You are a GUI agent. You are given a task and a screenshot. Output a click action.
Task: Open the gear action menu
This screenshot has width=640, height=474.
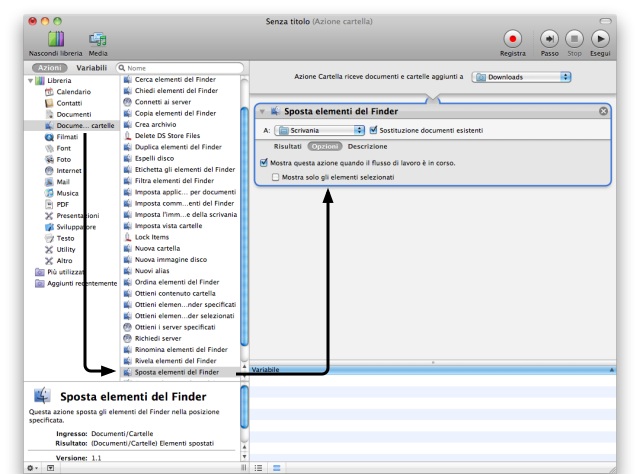(32, 468)
